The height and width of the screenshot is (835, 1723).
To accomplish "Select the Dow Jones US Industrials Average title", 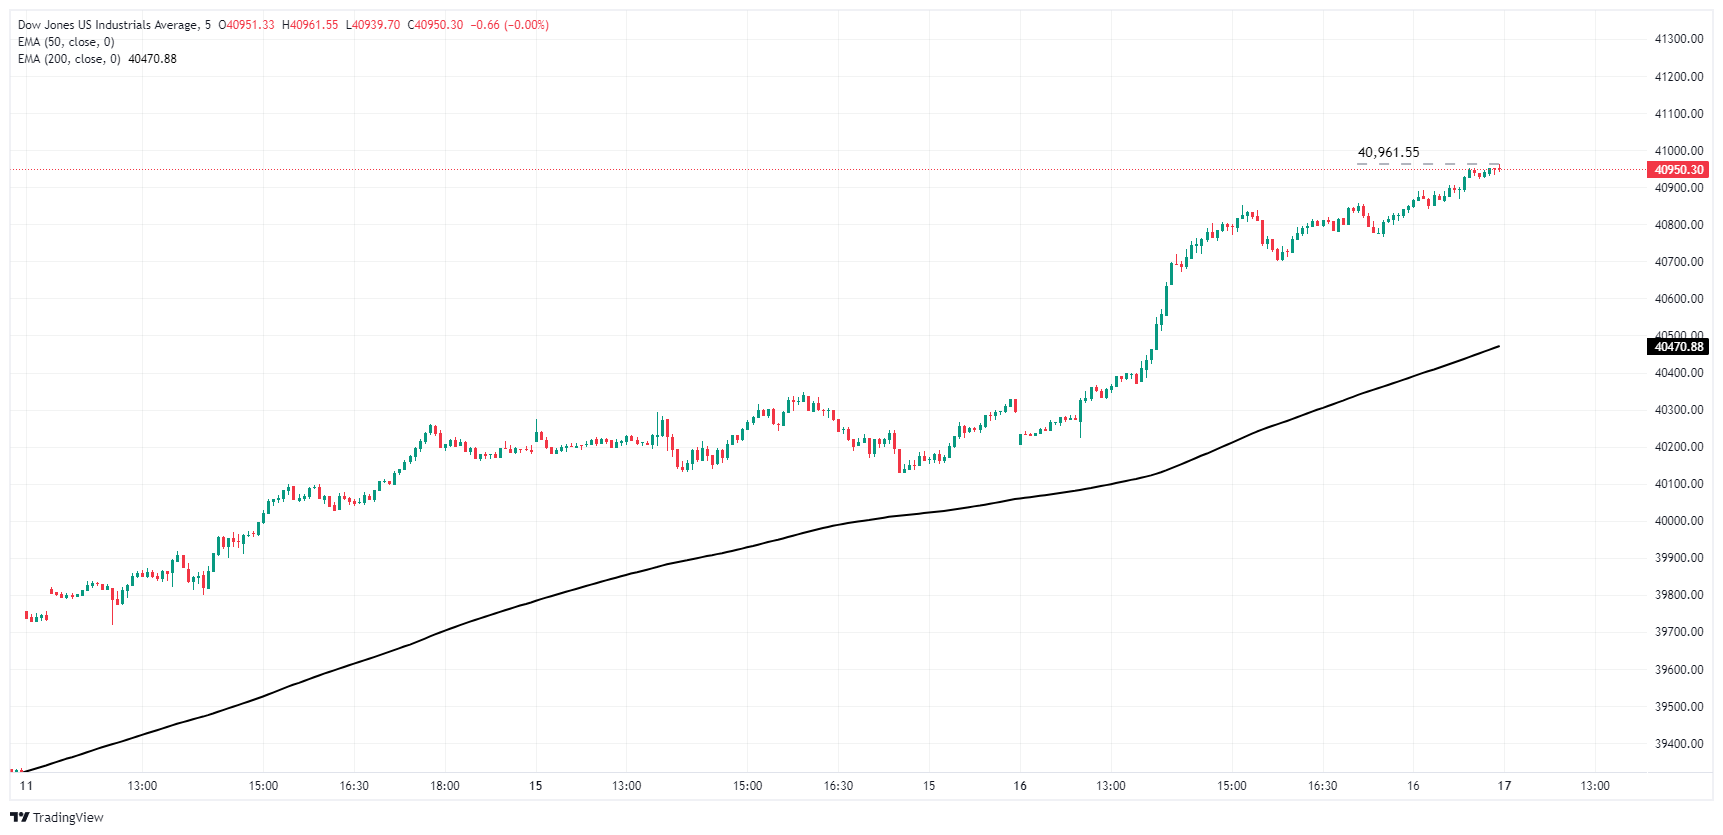I will coord(108,25).
